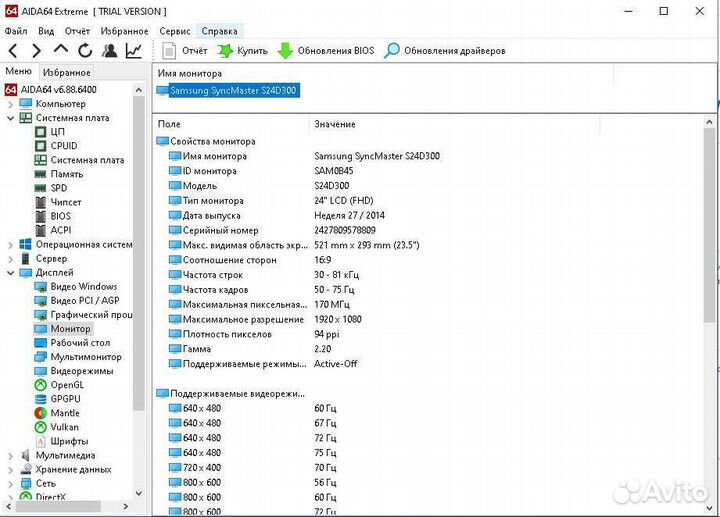The height and width of the screenshot is (517, 720).
Task: Open the Сервис menu
Action: [x=175, y=31]
